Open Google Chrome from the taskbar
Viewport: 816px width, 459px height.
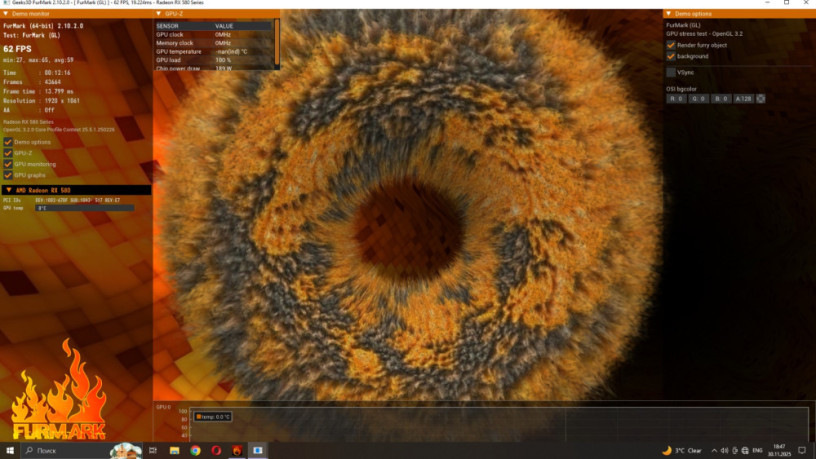click(195, 450)
